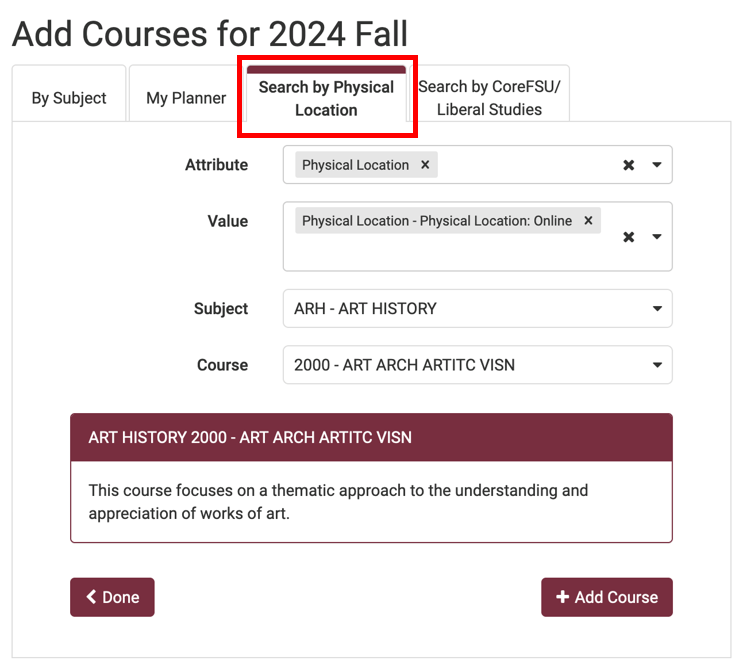Screen dimensions: 738x664
Task: Remove the Physical Location: Online value tag
Action: click(x=588, y=221)
